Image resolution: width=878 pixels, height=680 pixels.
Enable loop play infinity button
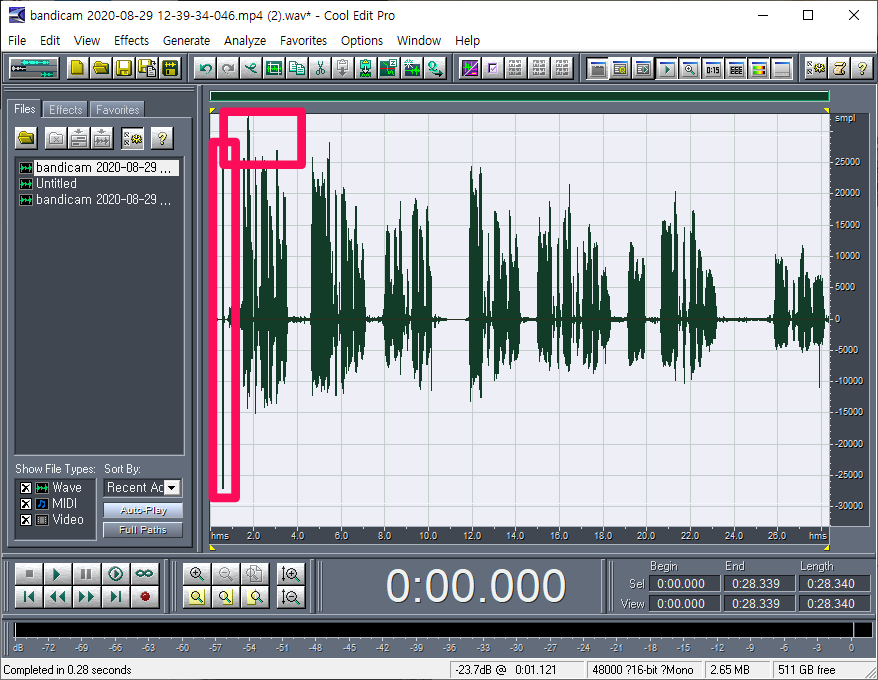point(144,574)
